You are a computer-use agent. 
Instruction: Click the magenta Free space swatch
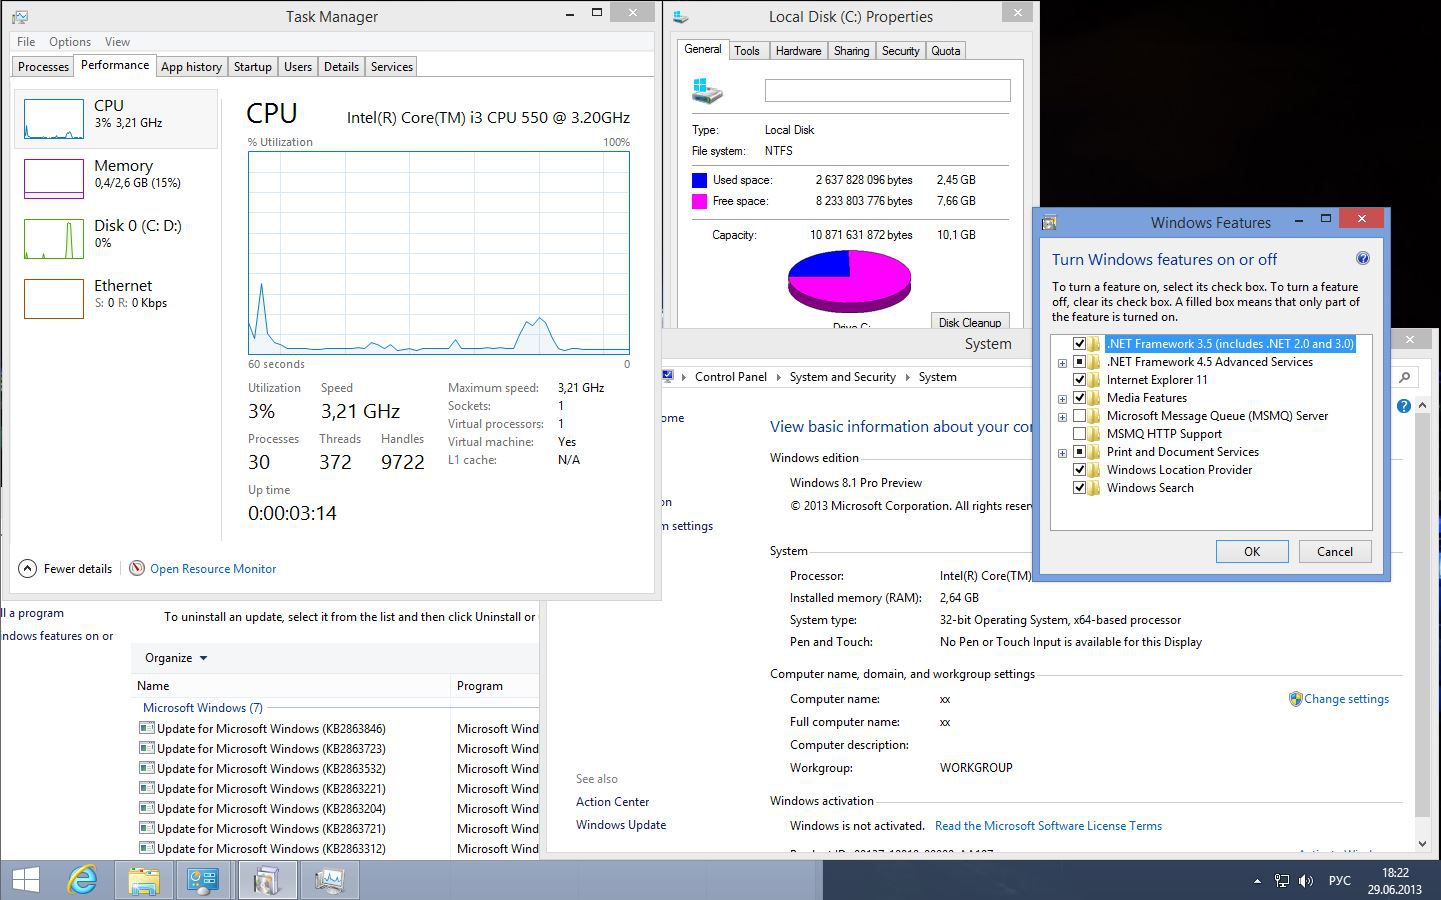click(x=699, y=201)
